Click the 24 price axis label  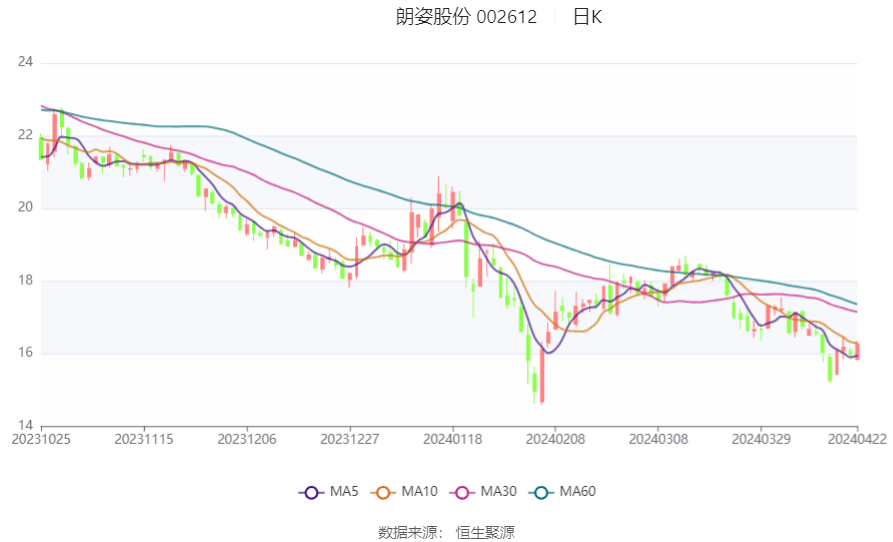point(26,62)
